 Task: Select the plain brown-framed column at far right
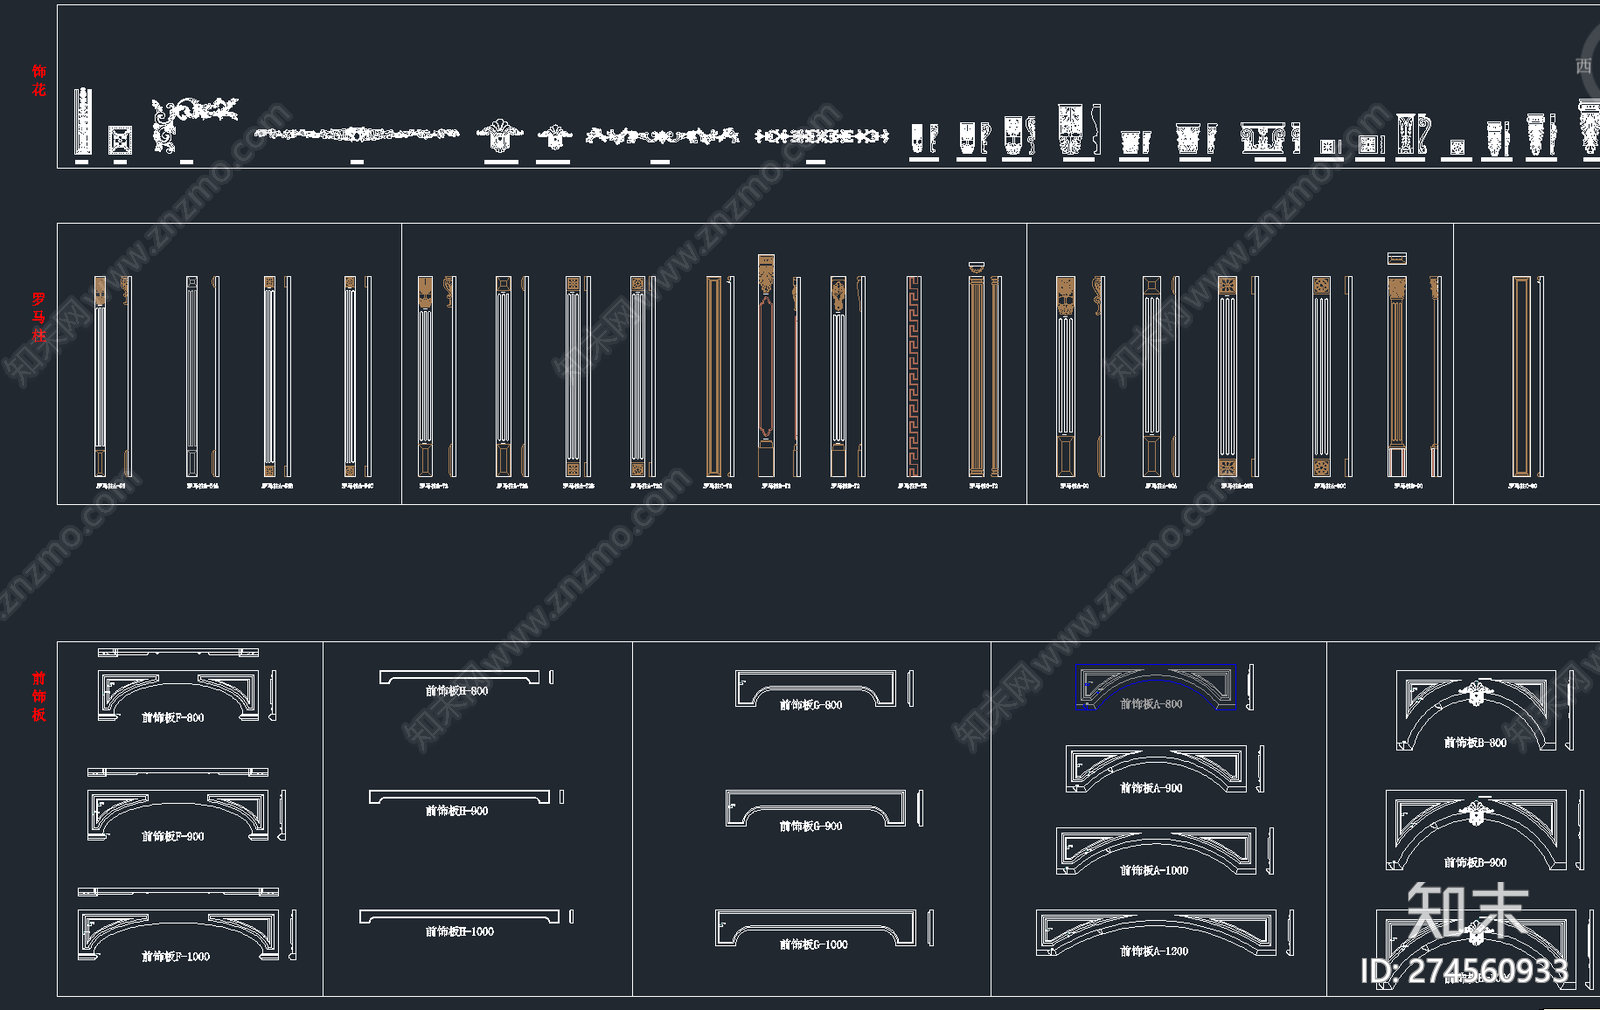pyautogui.click(x=1521, y=377)
